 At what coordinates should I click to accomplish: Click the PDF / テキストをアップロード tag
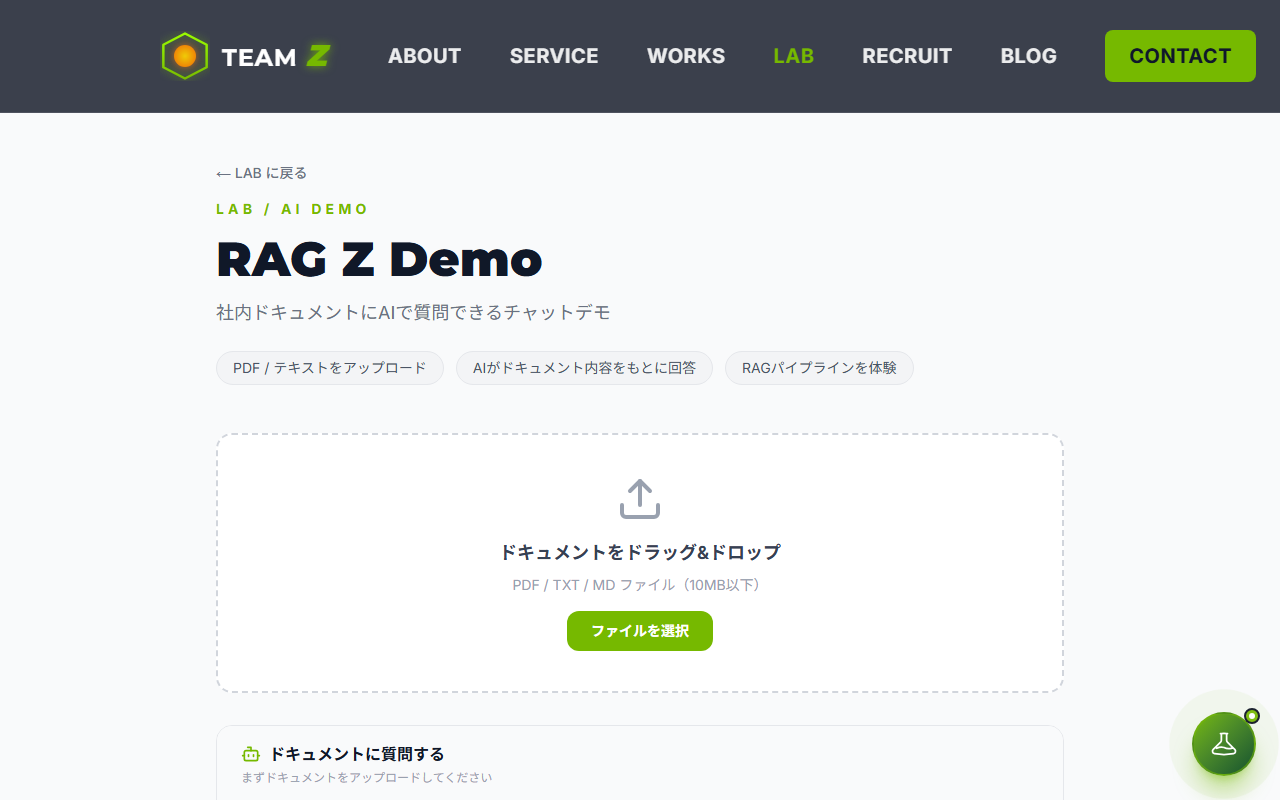pos(330,368)
